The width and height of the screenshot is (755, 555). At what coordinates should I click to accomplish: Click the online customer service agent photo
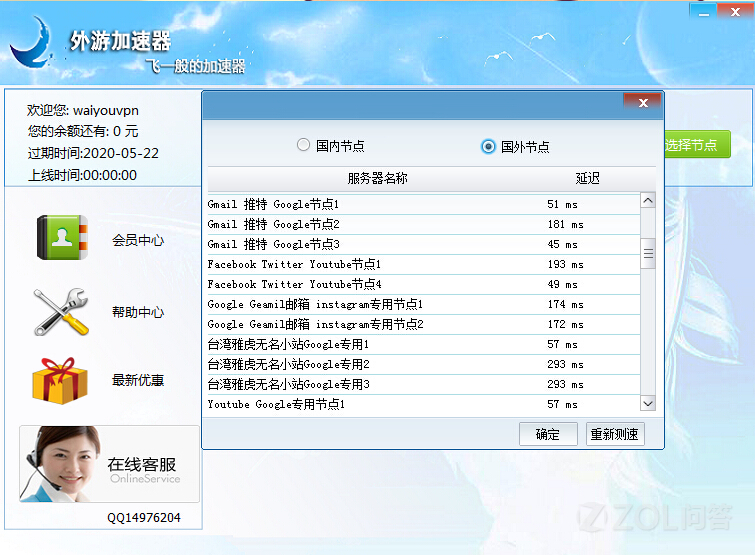(x=61, y=464)
